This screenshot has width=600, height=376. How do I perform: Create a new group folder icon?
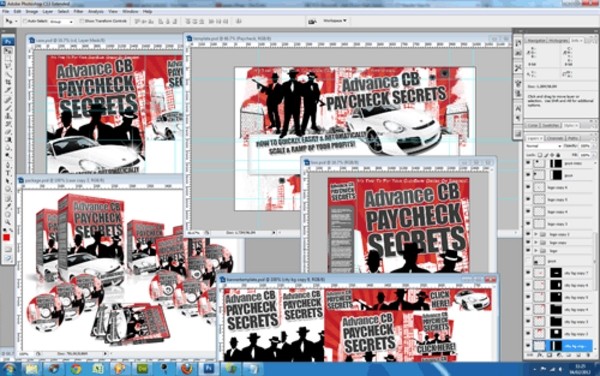[568, 355]
